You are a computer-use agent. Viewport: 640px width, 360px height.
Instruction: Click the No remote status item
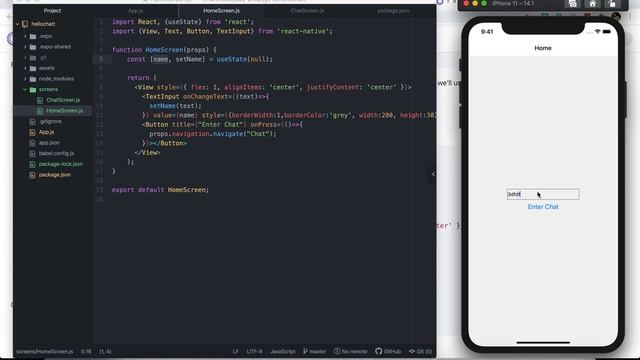(350, 351)
